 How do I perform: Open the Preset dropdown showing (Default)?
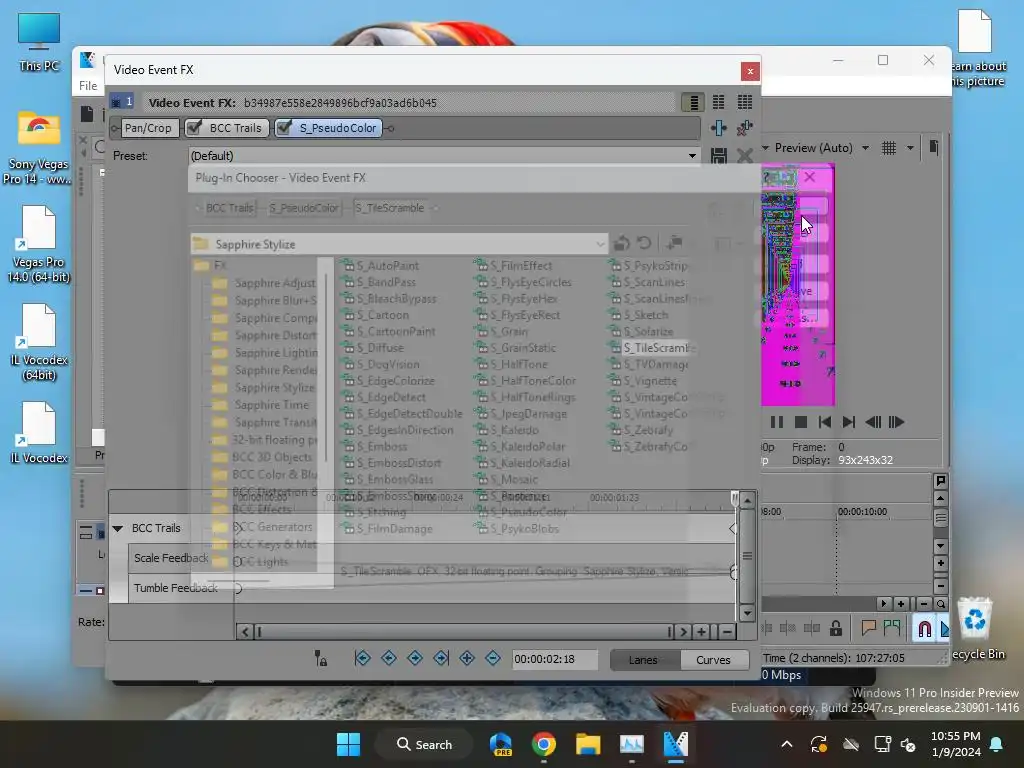[443, 155]
